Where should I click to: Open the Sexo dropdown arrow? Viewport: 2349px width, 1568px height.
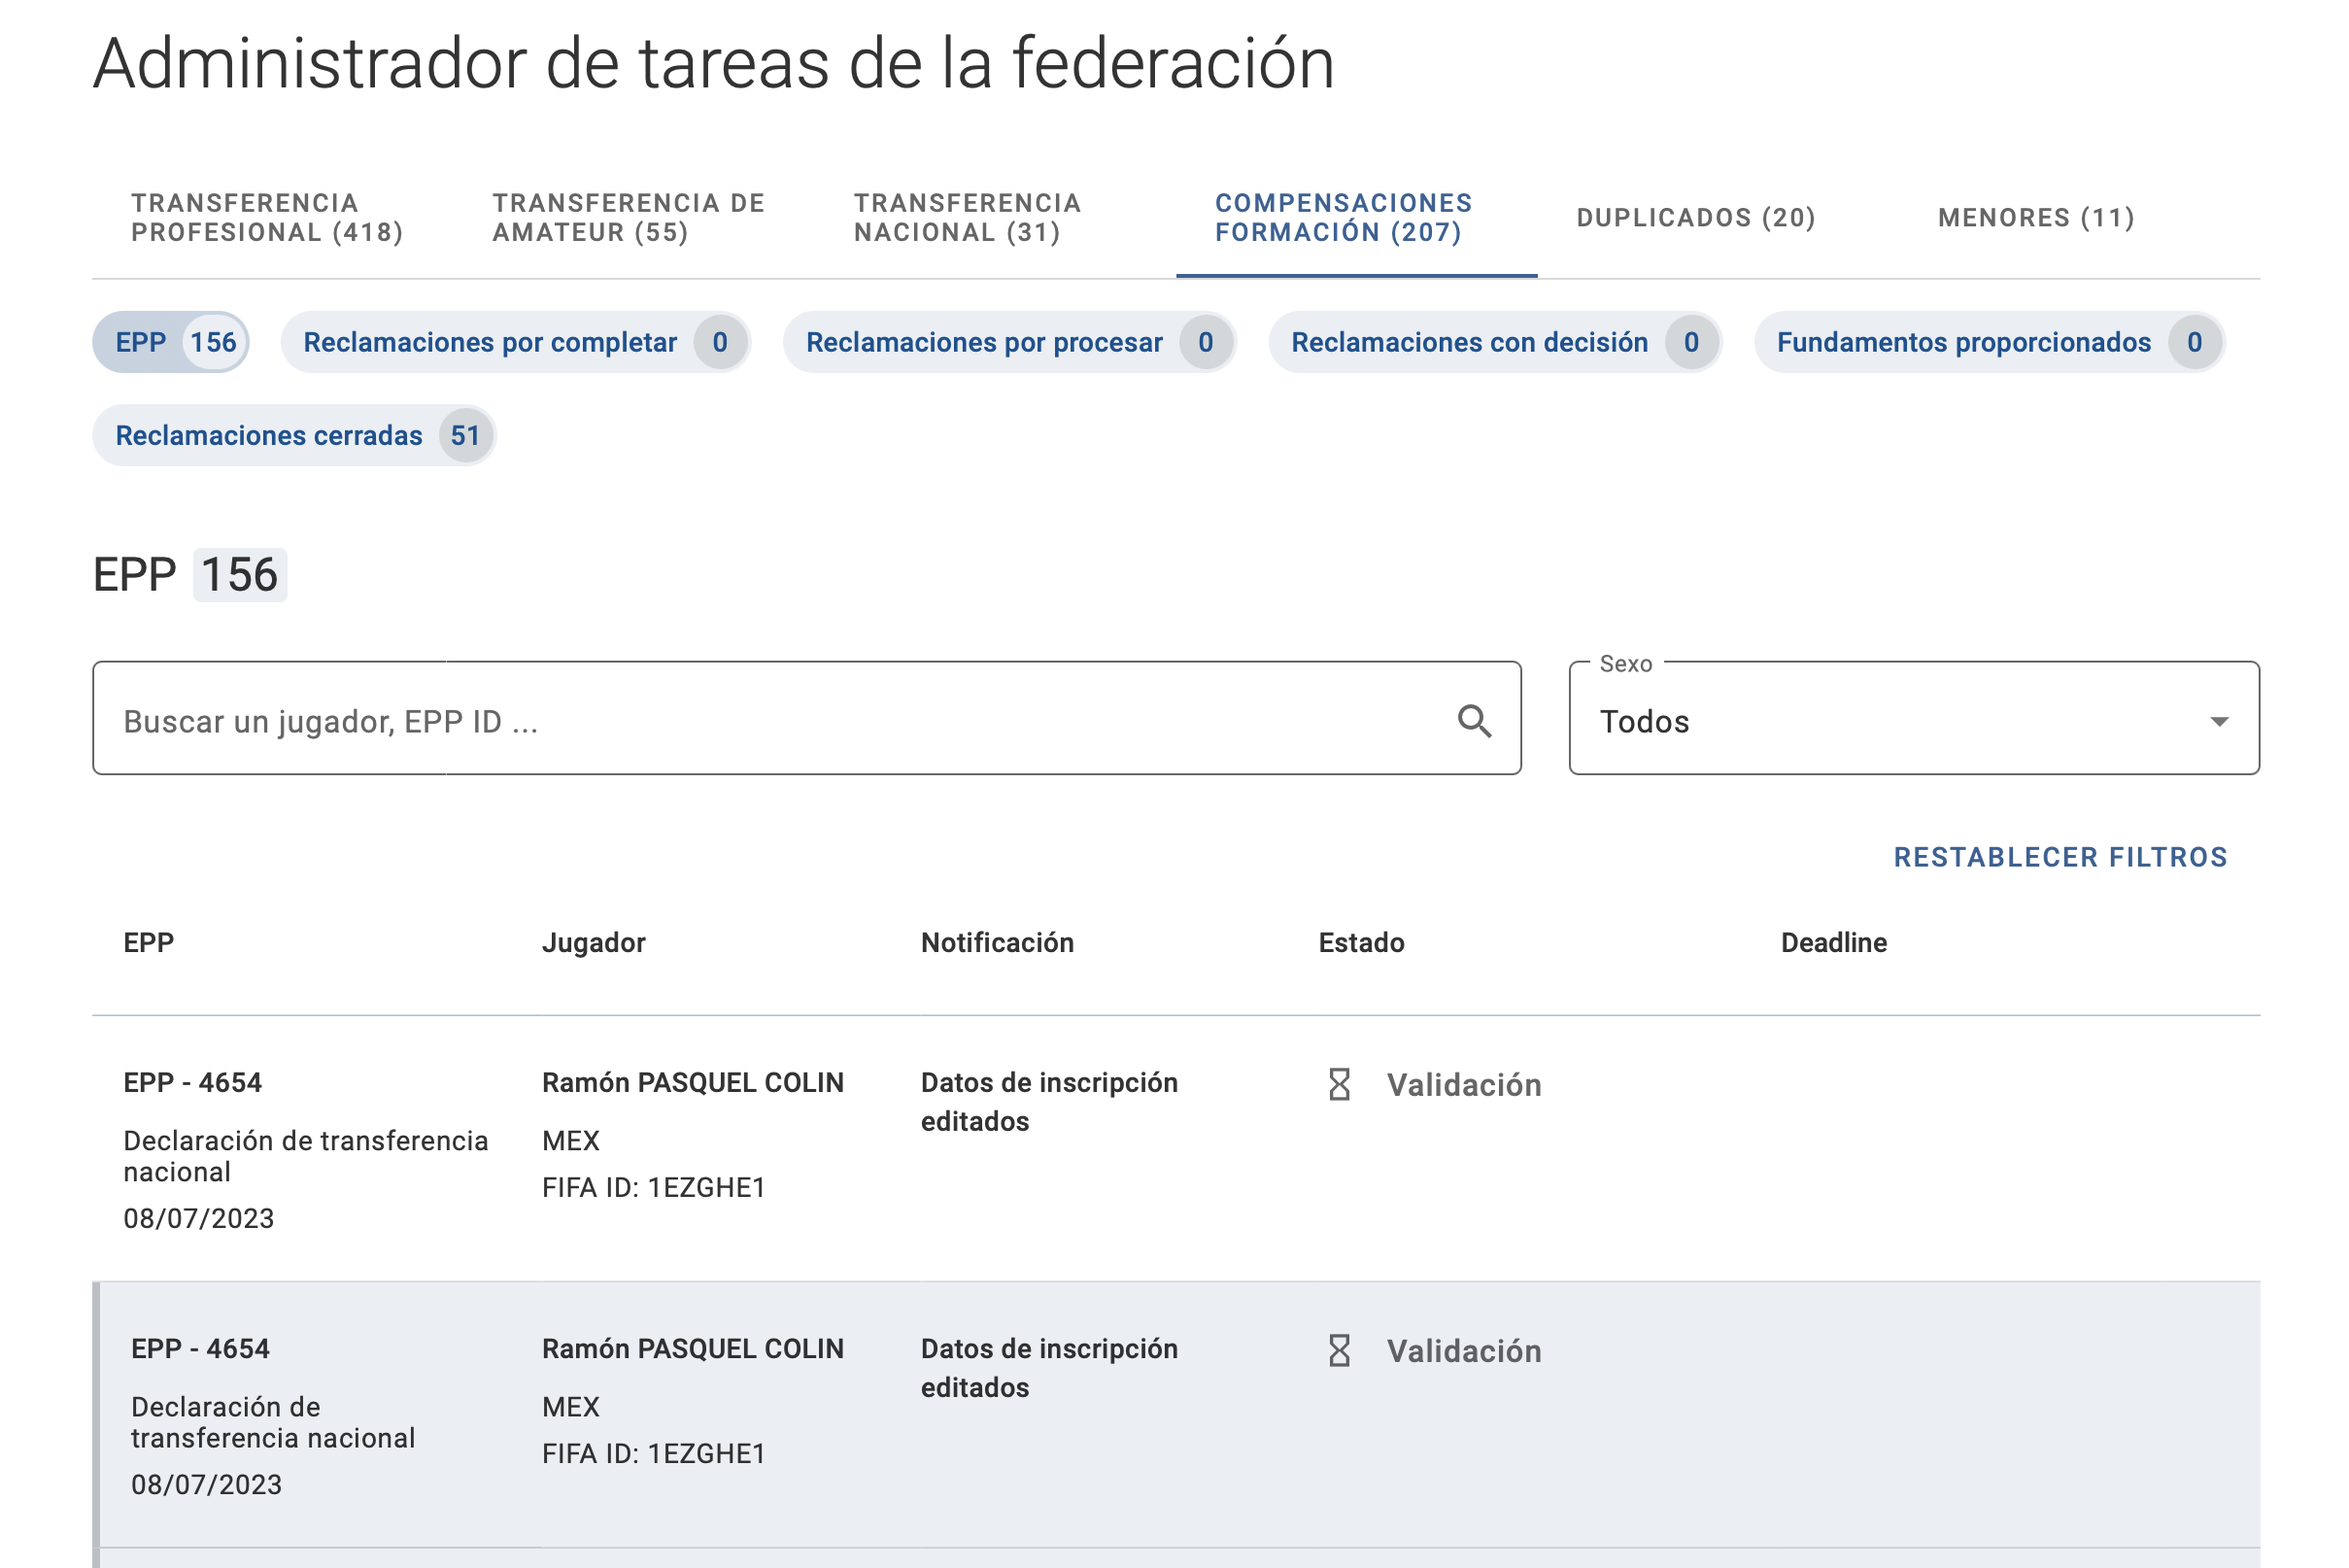click(x=2218, y=722)
